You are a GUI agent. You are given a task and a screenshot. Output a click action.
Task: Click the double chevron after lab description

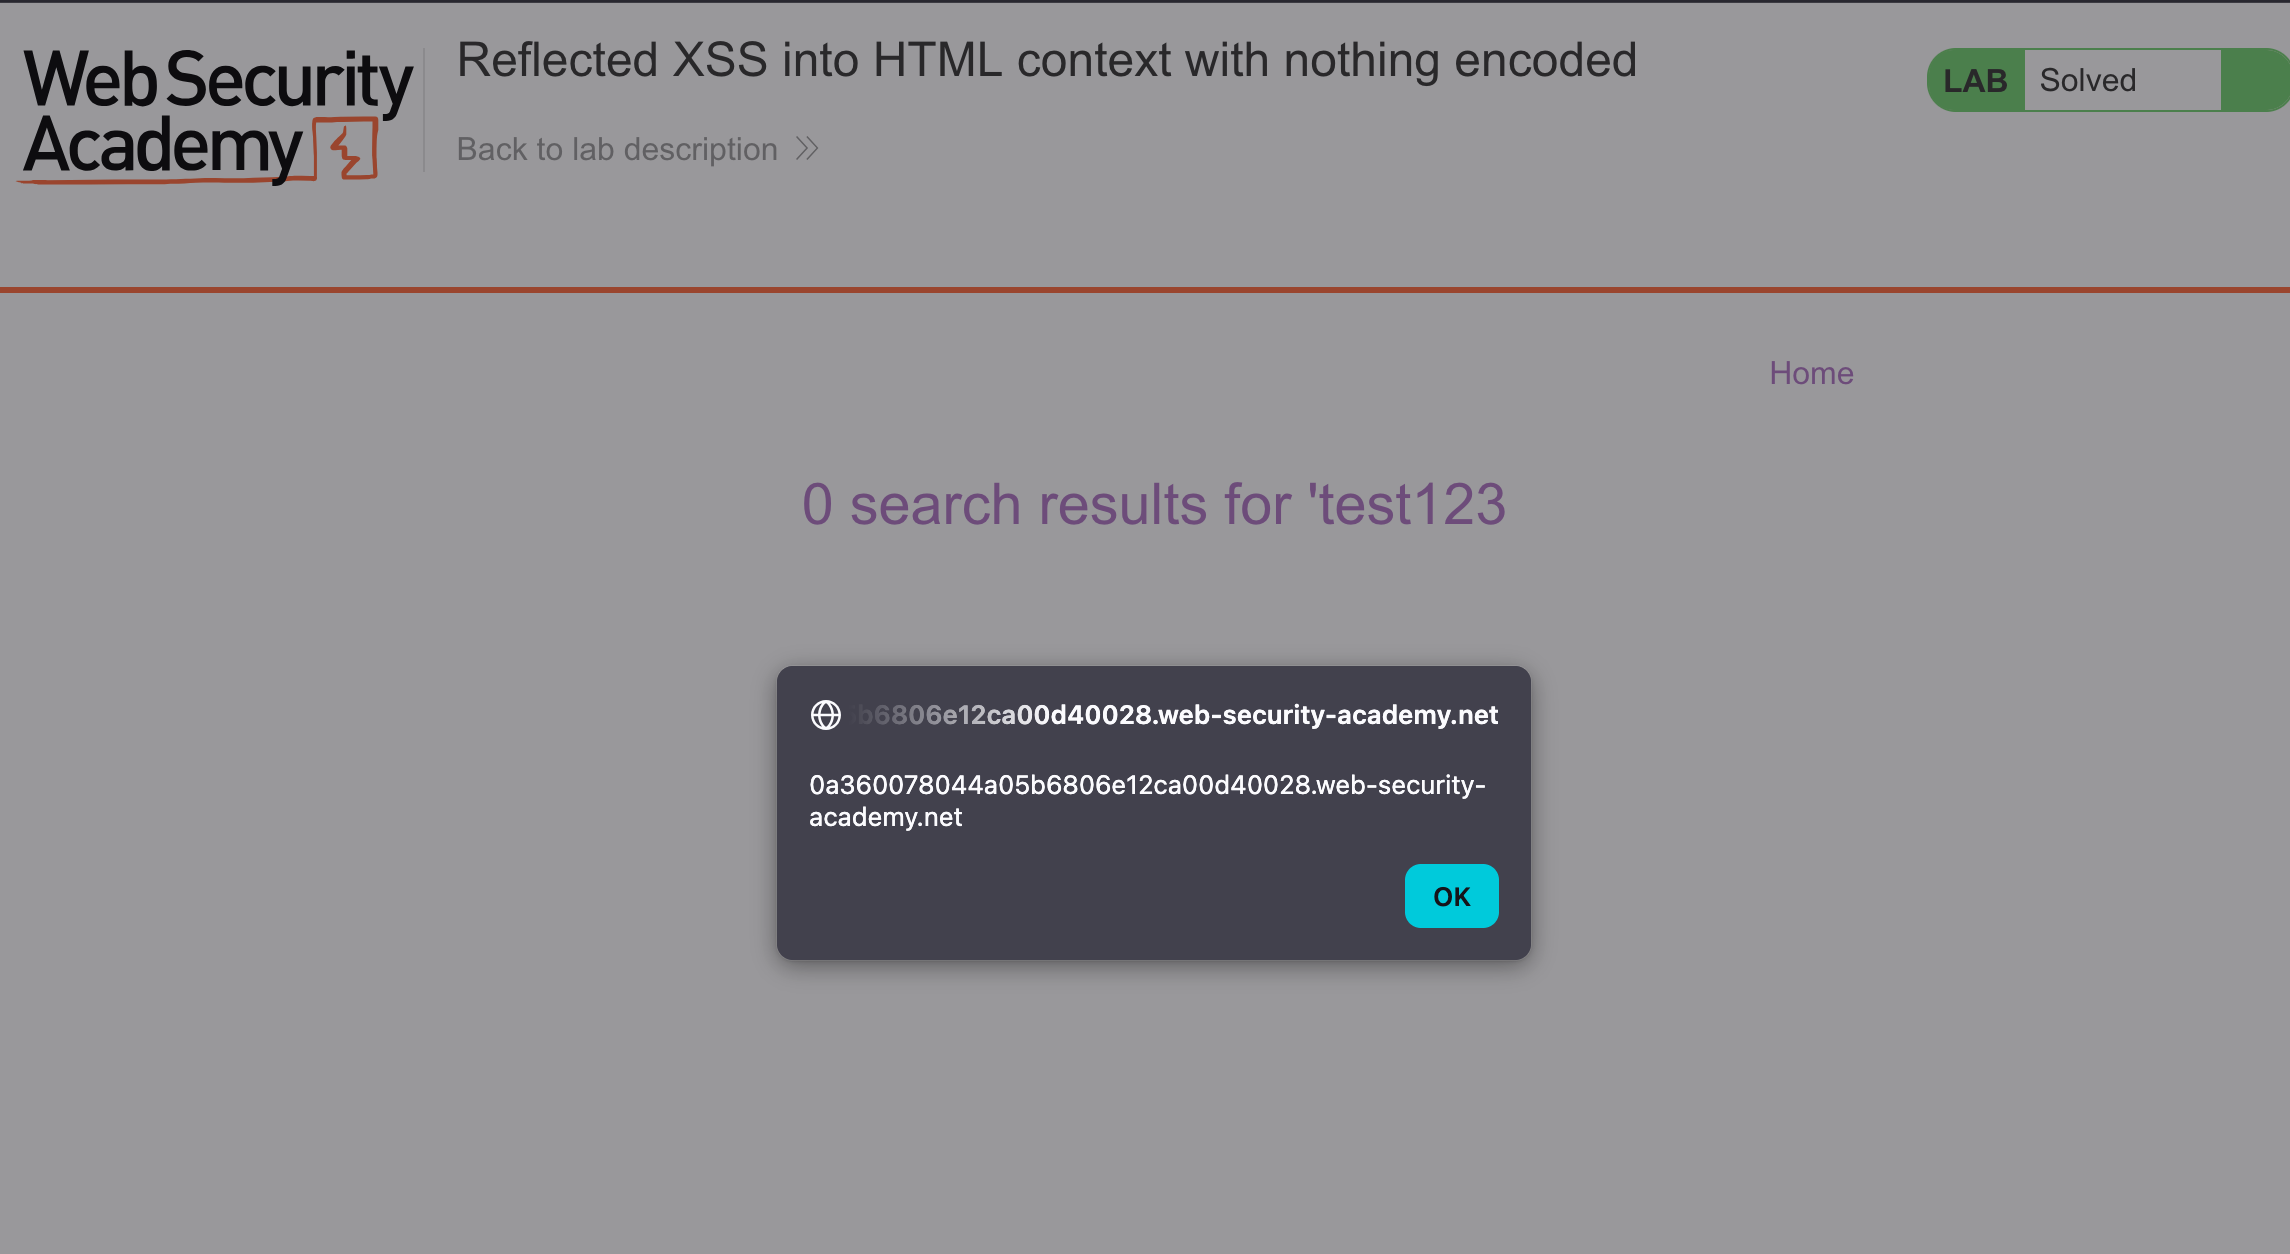(807, 149)
